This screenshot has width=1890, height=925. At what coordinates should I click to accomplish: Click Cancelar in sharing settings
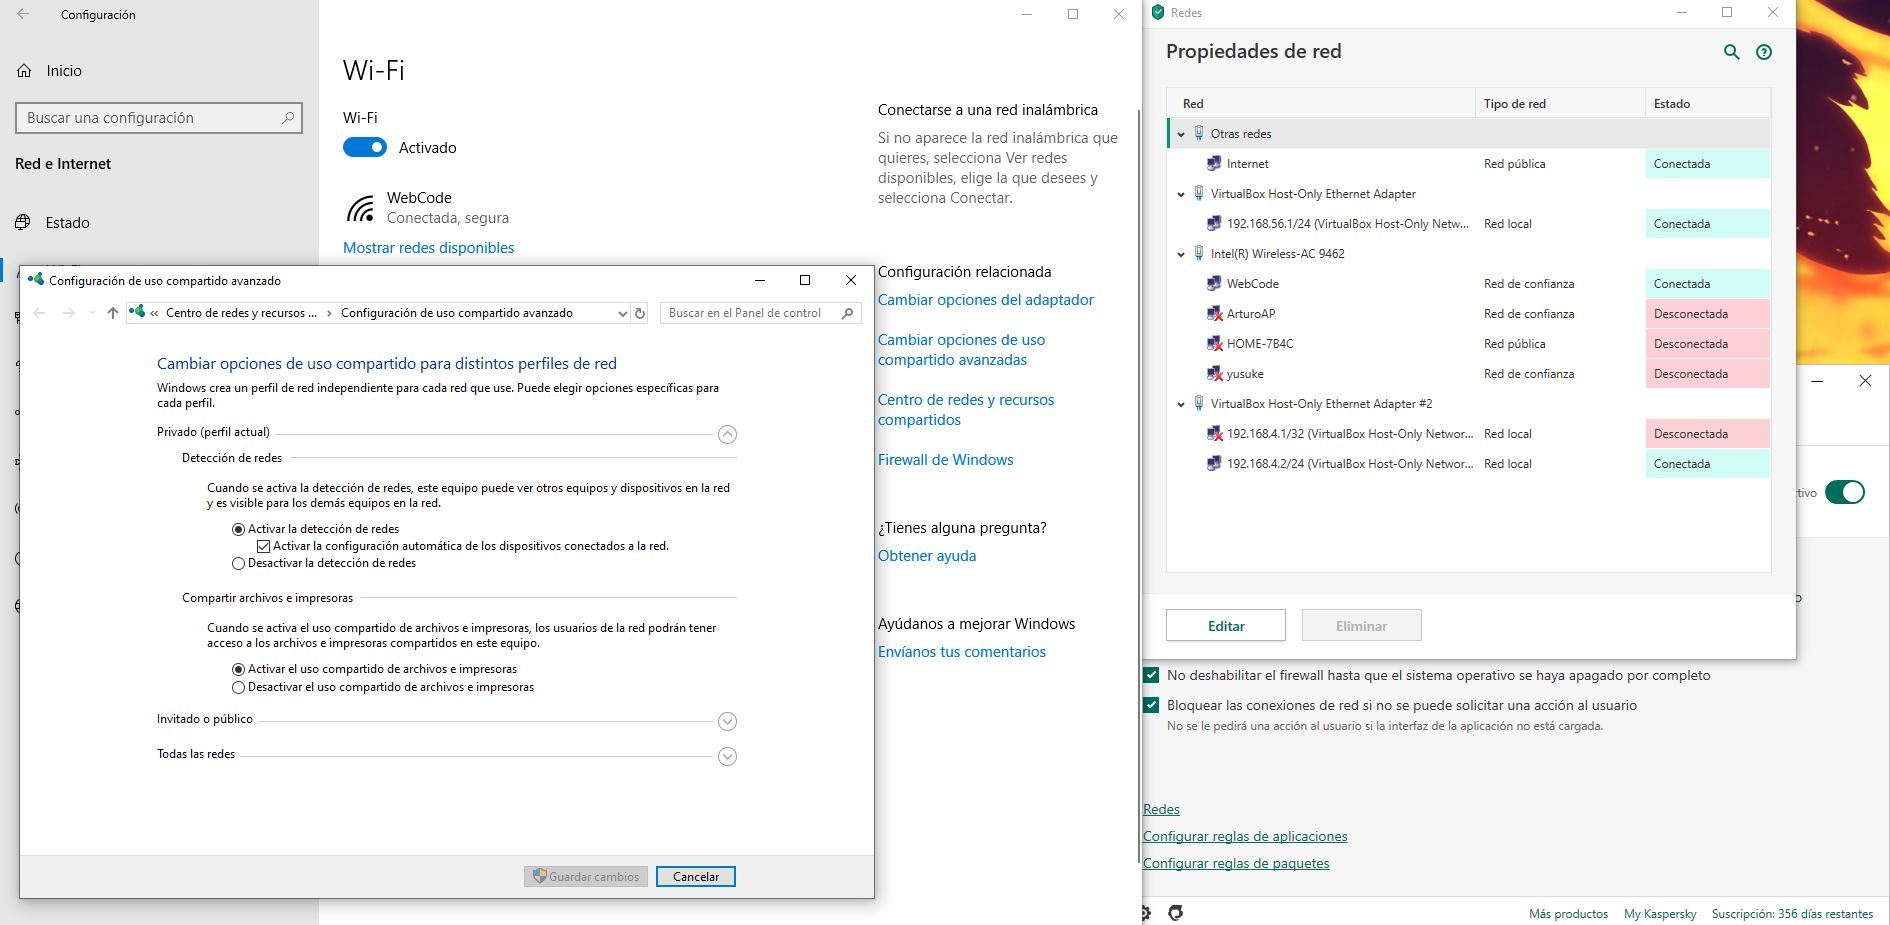pyautogui.click(x=696, y=877)
